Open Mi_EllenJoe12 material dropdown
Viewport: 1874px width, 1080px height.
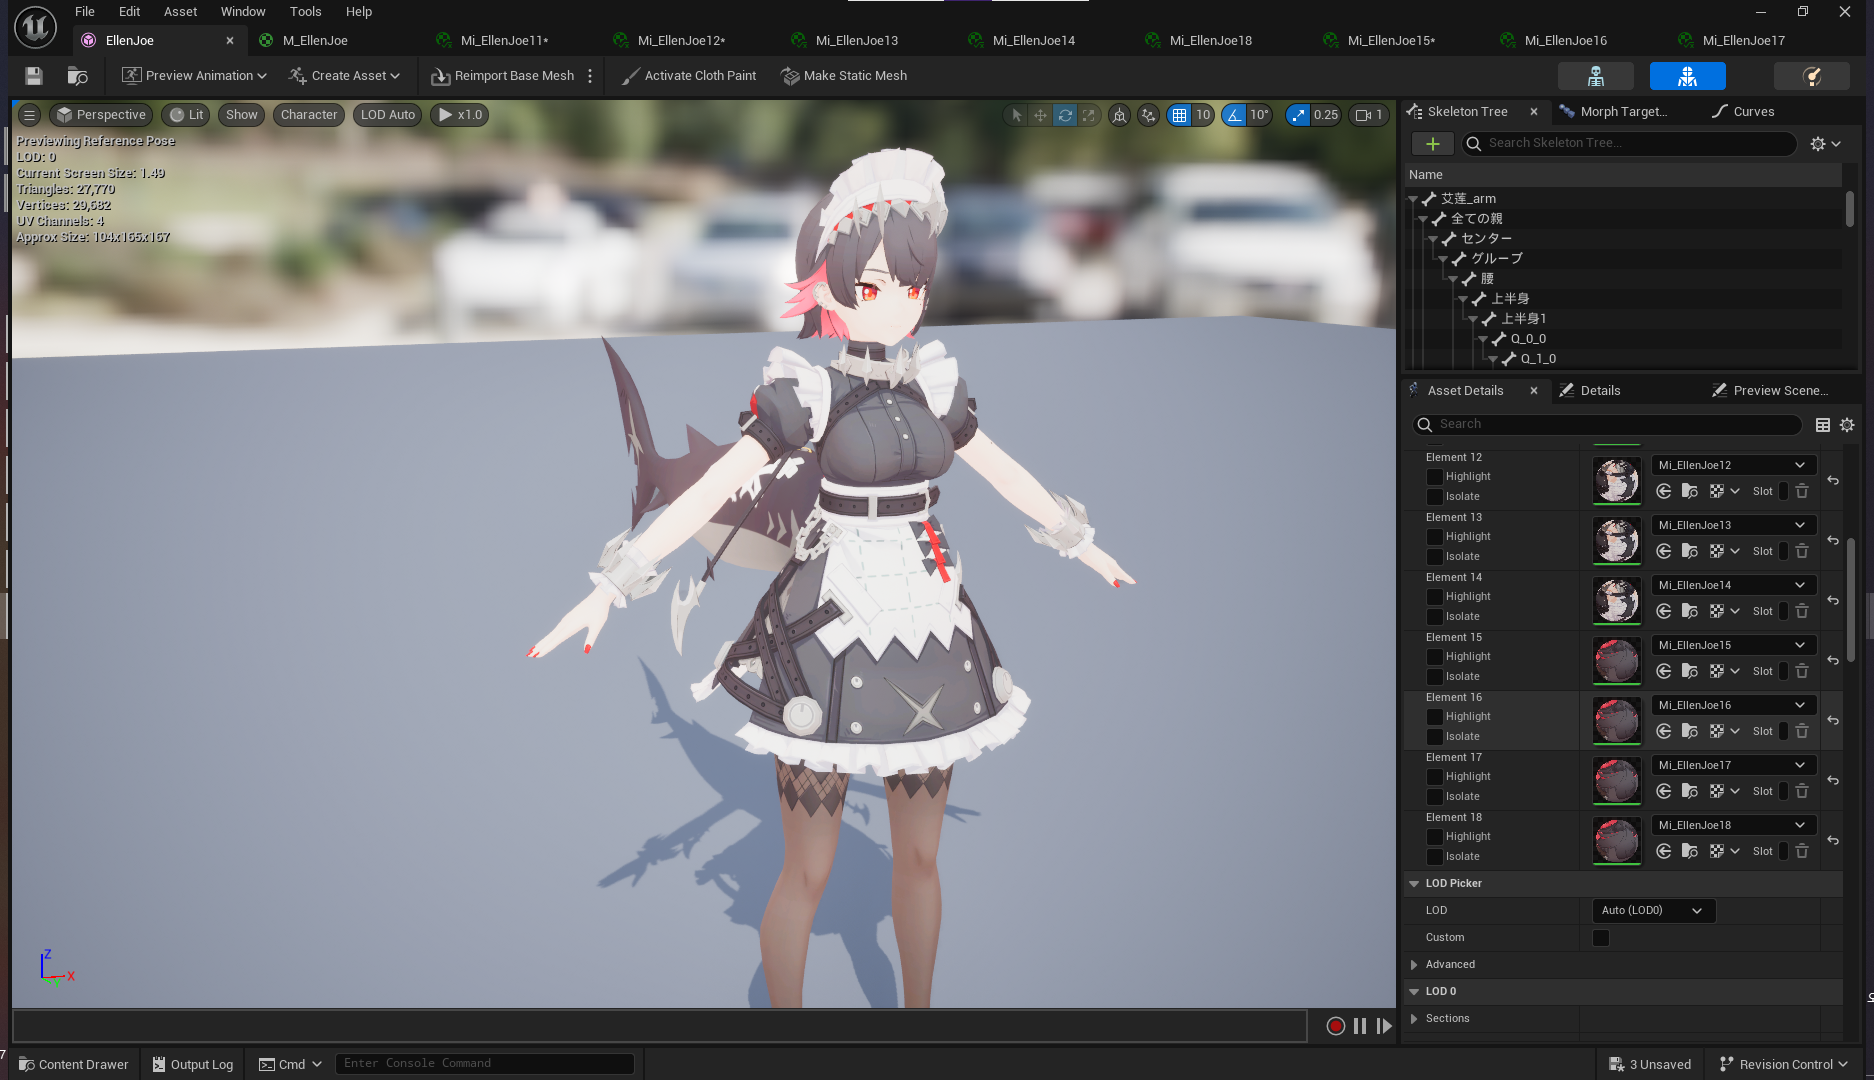pyautogui.click(x=1734, y=465)
